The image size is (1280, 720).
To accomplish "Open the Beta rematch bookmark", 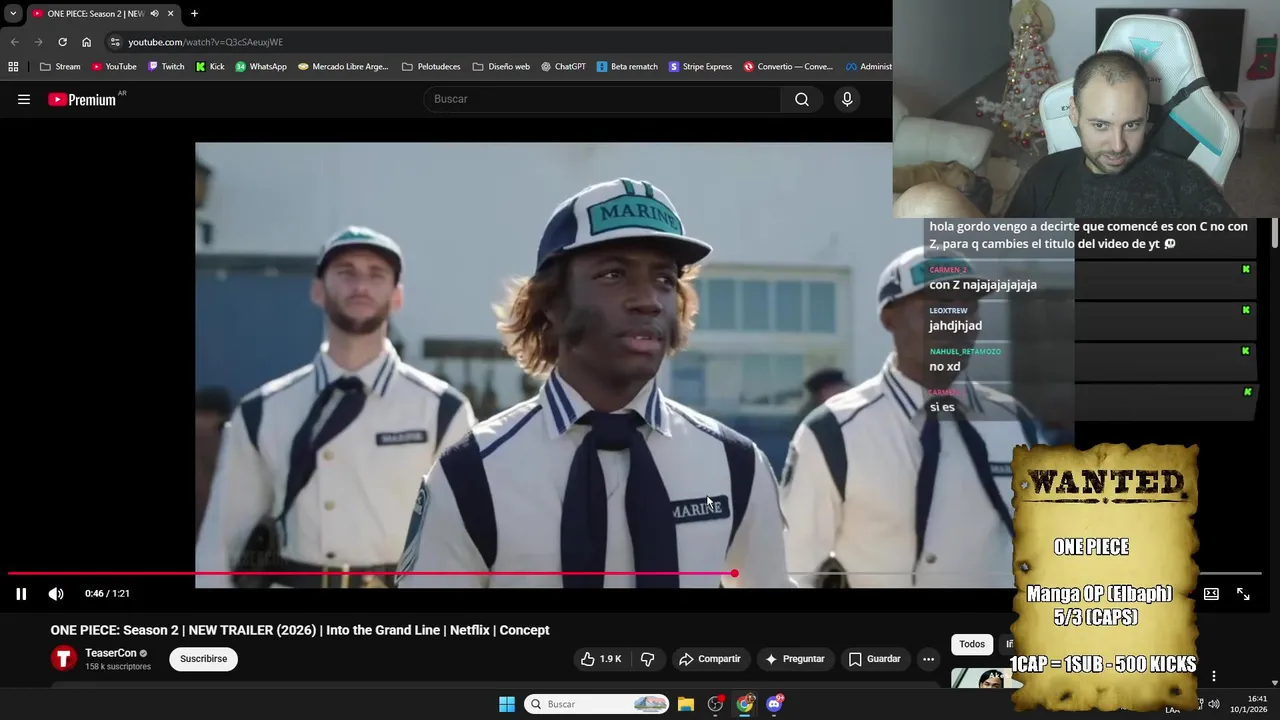I will tap(627, 67).
